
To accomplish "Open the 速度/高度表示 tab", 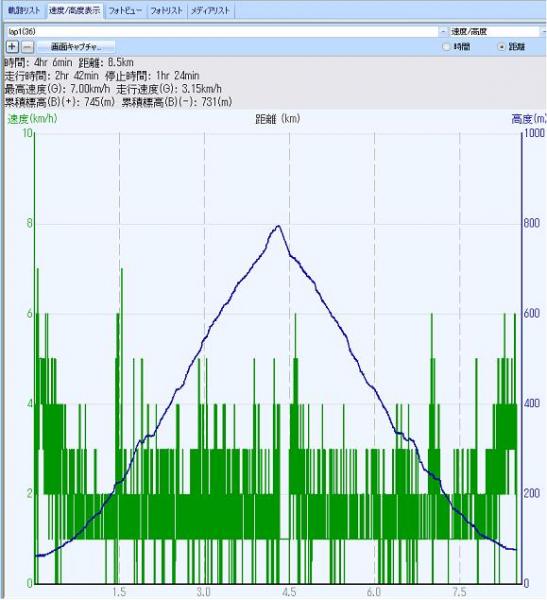I will (x=74, y=10).
